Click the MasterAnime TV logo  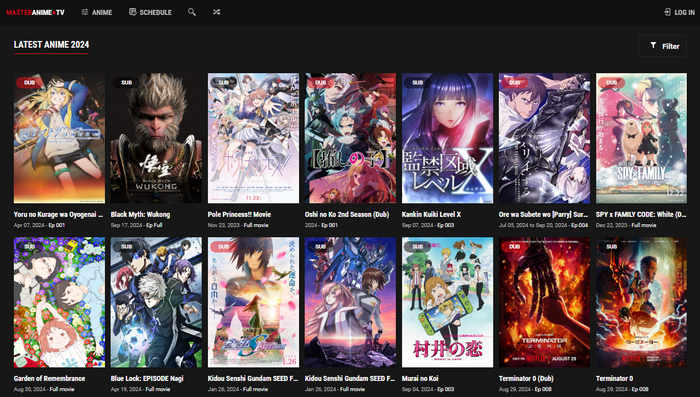pyautogui.click(x=35, y=13)
